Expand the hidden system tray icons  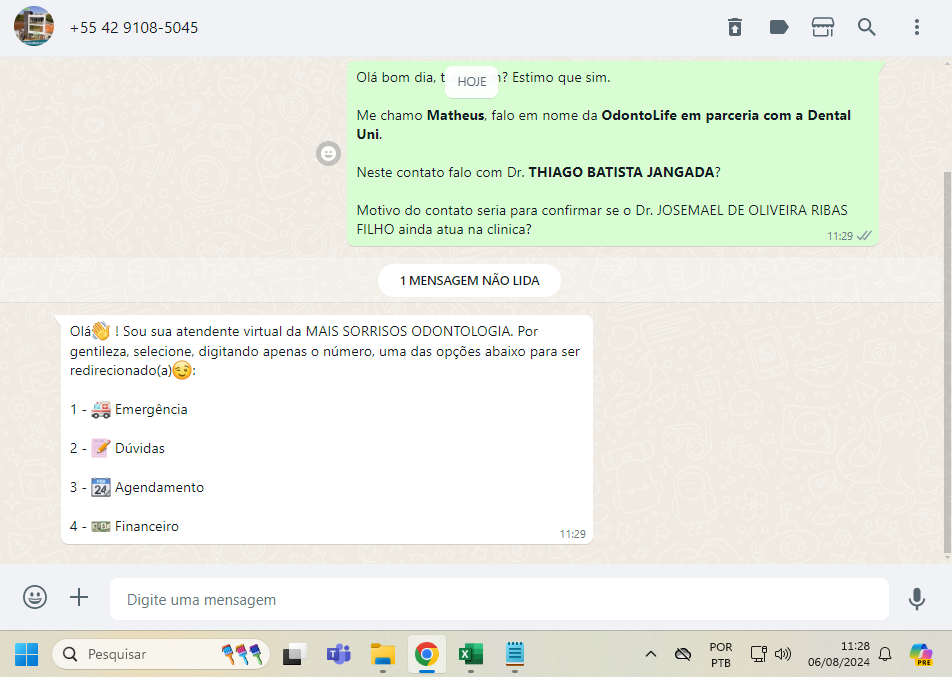(651, 654)
